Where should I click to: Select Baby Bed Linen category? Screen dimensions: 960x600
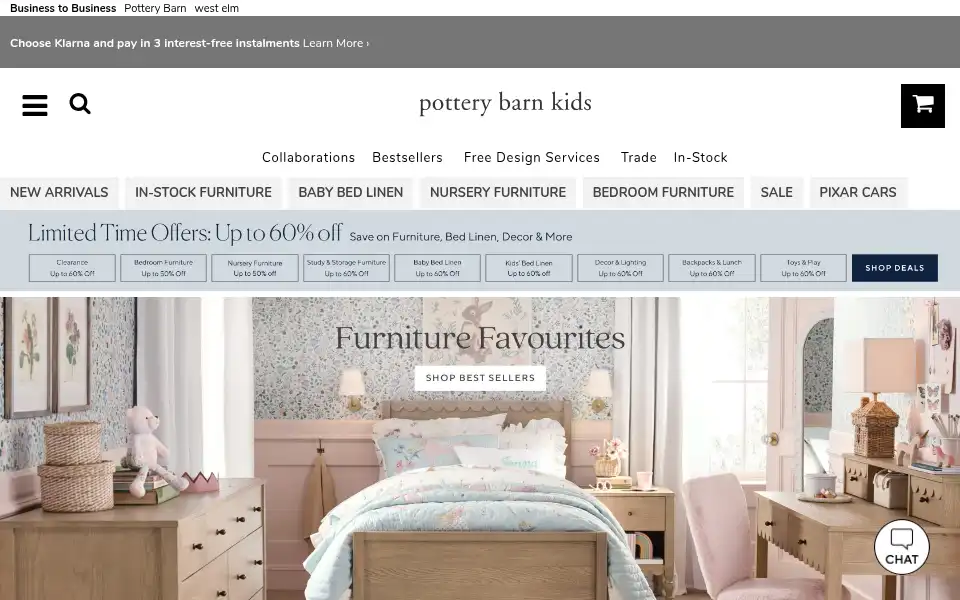tap(351, 192)
